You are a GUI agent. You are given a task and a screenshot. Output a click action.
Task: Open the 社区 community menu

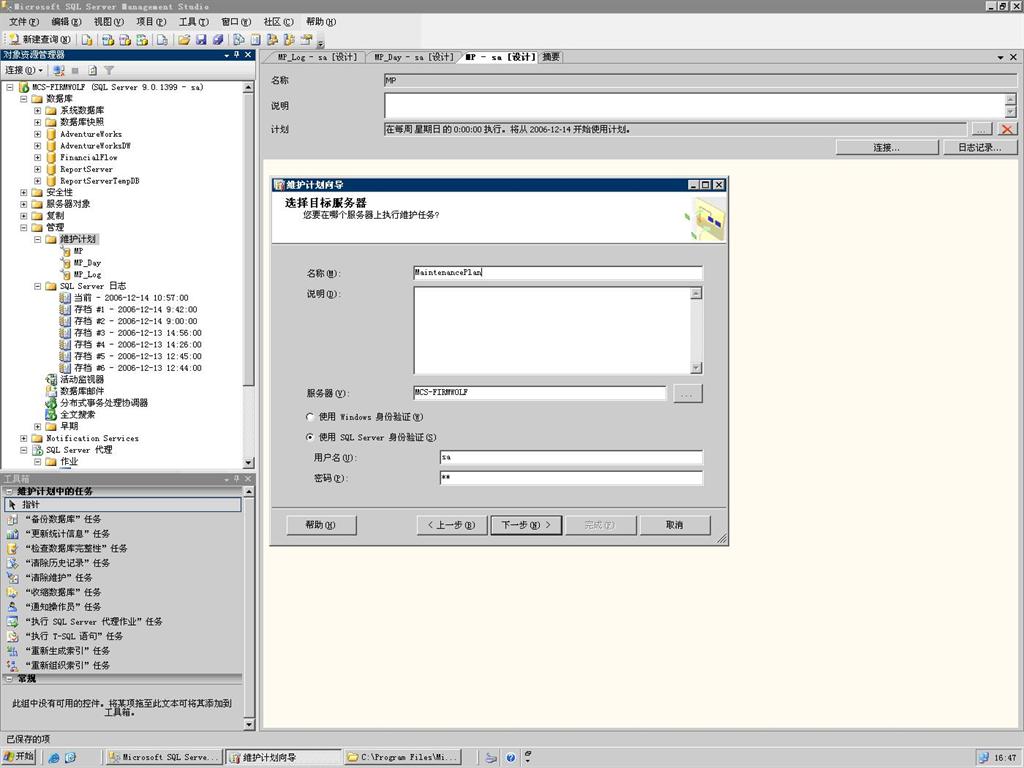click(278, 22)
